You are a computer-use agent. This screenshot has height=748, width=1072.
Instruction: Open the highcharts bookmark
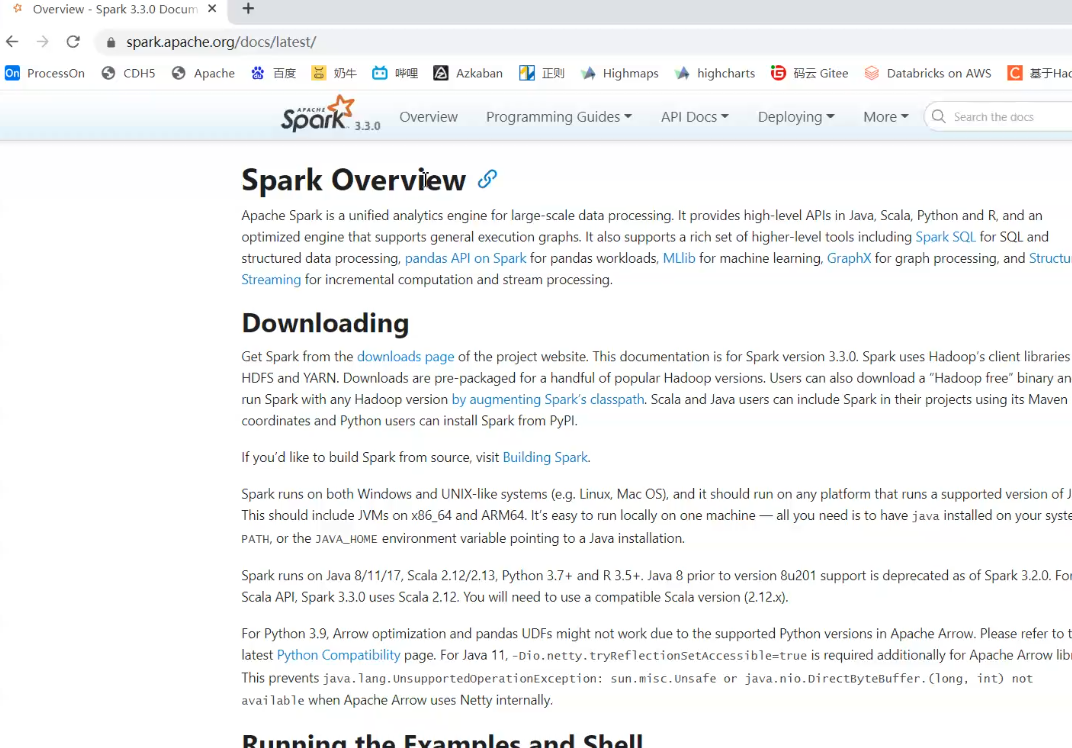(x=714, y=73)
